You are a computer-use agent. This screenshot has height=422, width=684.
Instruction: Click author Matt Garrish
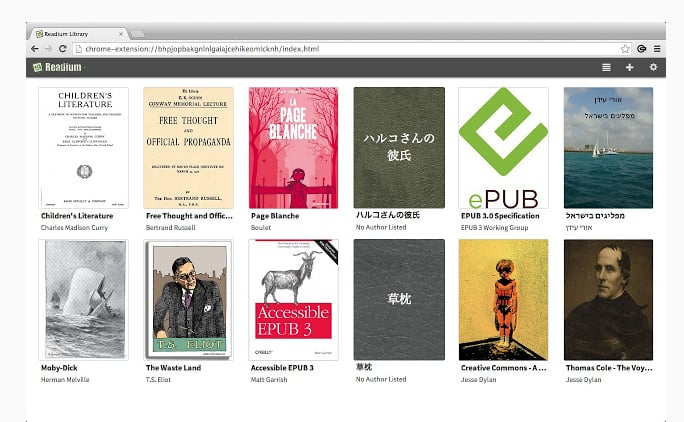pos(269,380)
